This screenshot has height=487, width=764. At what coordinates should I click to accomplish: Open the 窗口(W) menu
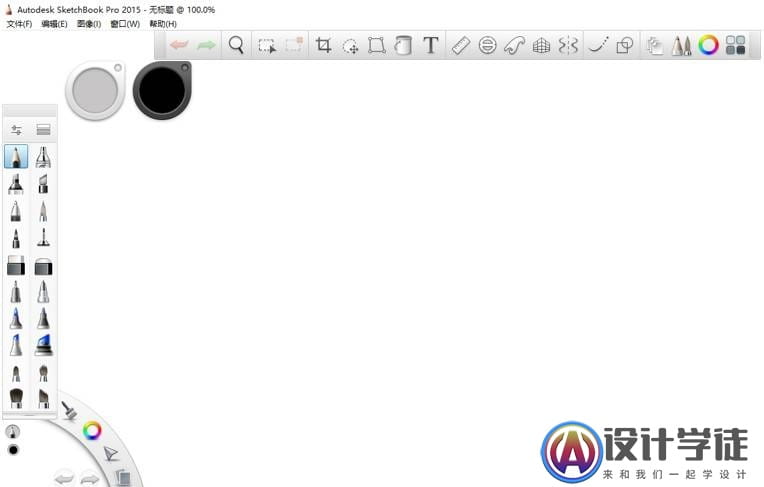click(125, 24)
